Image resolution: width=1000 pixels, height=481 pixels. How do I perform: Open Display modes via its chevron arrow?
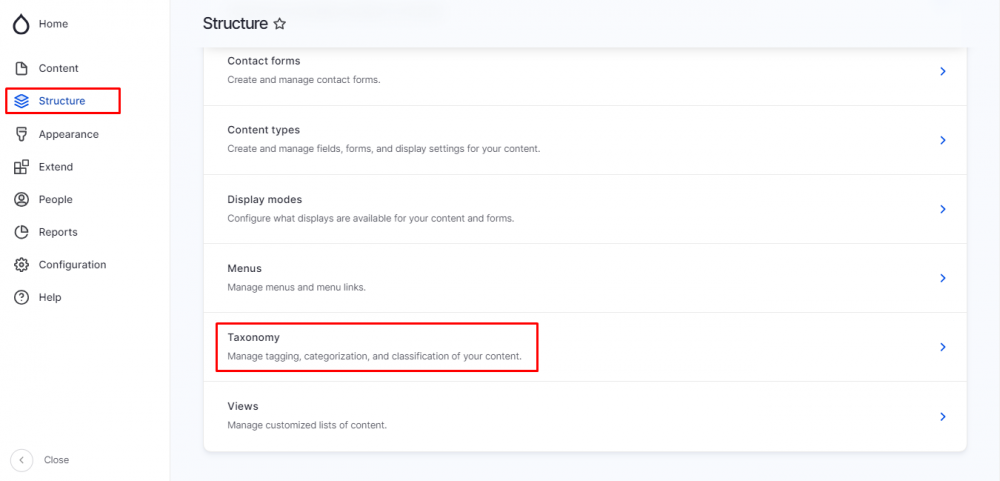[942, 210]
